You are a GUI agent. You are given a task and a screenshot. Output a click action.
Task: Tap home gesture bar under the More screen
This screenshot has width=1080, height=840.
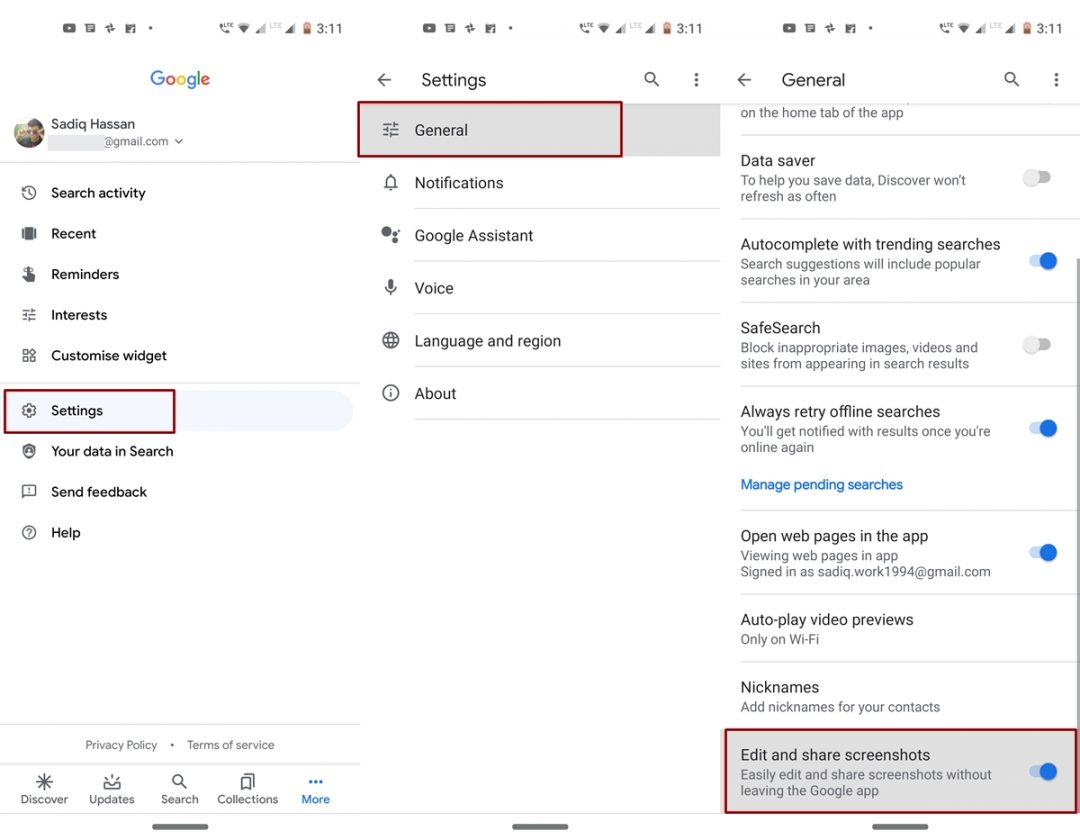click(x=180, y=826)
